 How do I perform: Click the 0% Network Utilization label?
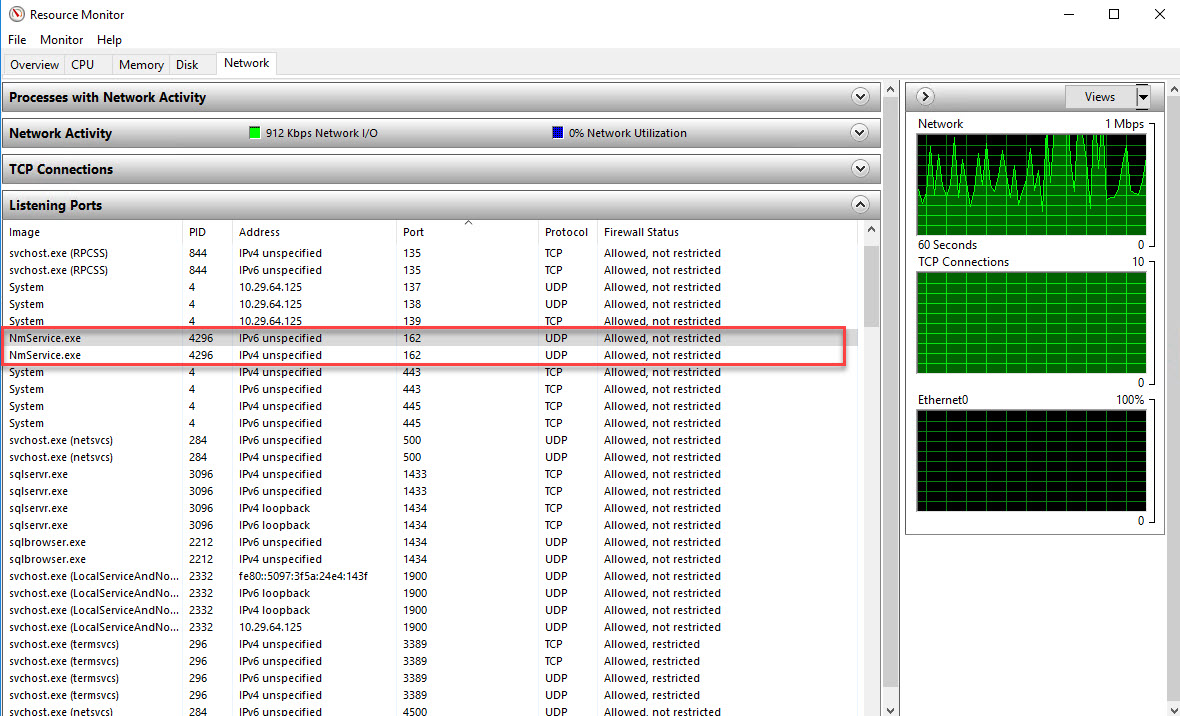pyautogui.click(x=628, y=133)
